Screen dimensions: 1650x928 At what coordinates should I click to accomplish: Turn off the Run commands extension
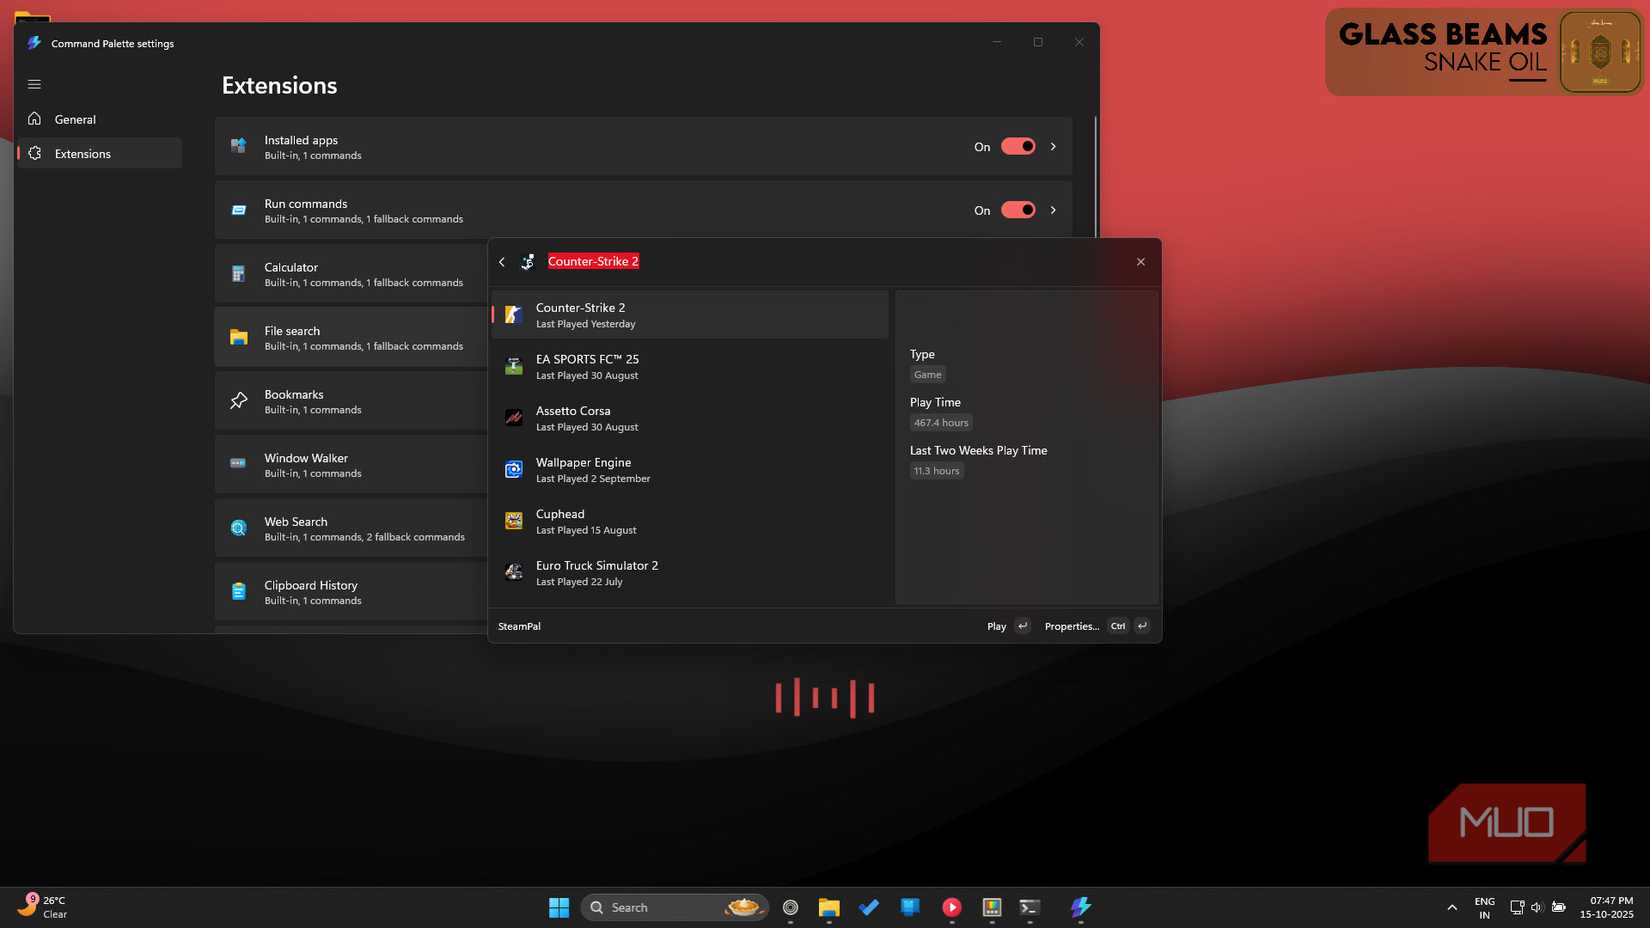pos(1017,210)
